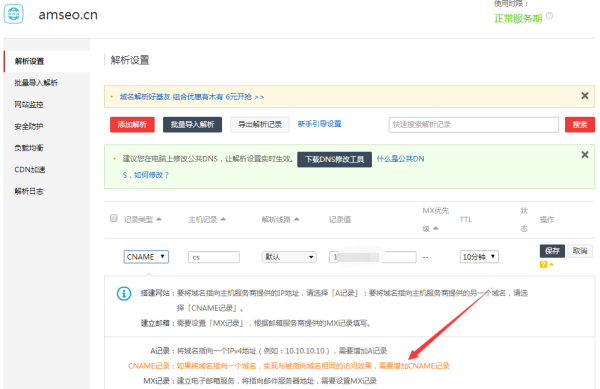Click the orange CNAME记录 description line
Screen dimensions: 600x389
click(x=289, y=366)
